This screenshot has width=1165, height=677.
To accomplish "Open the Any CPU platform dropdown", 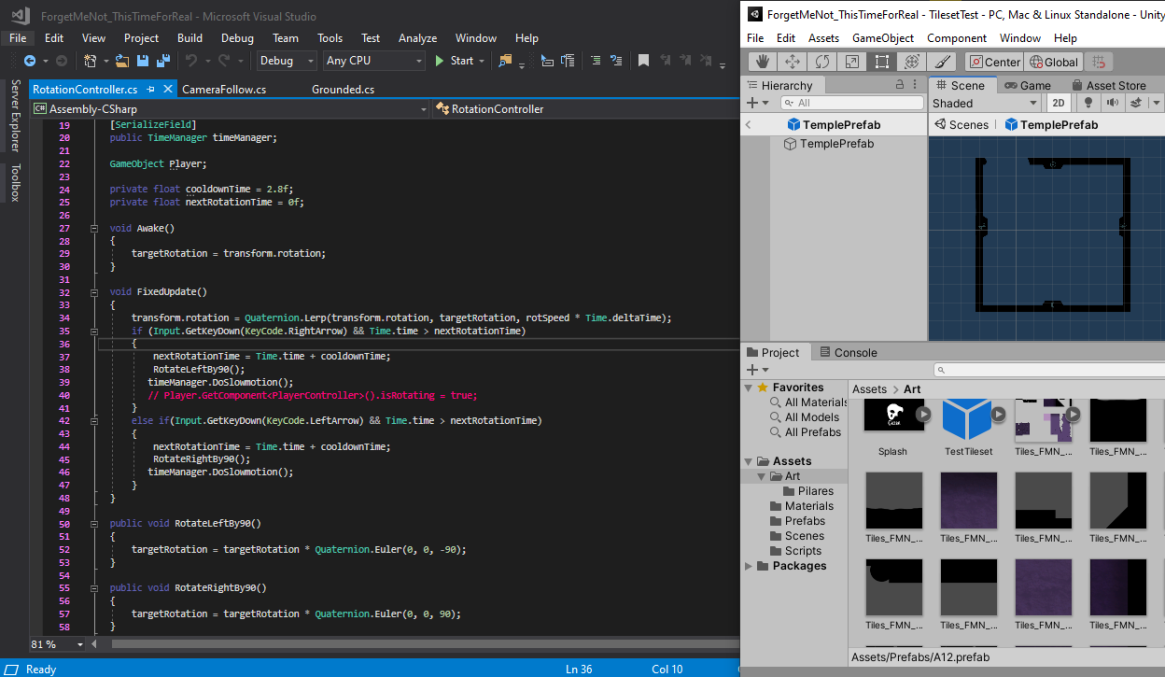I will [373, 61].
